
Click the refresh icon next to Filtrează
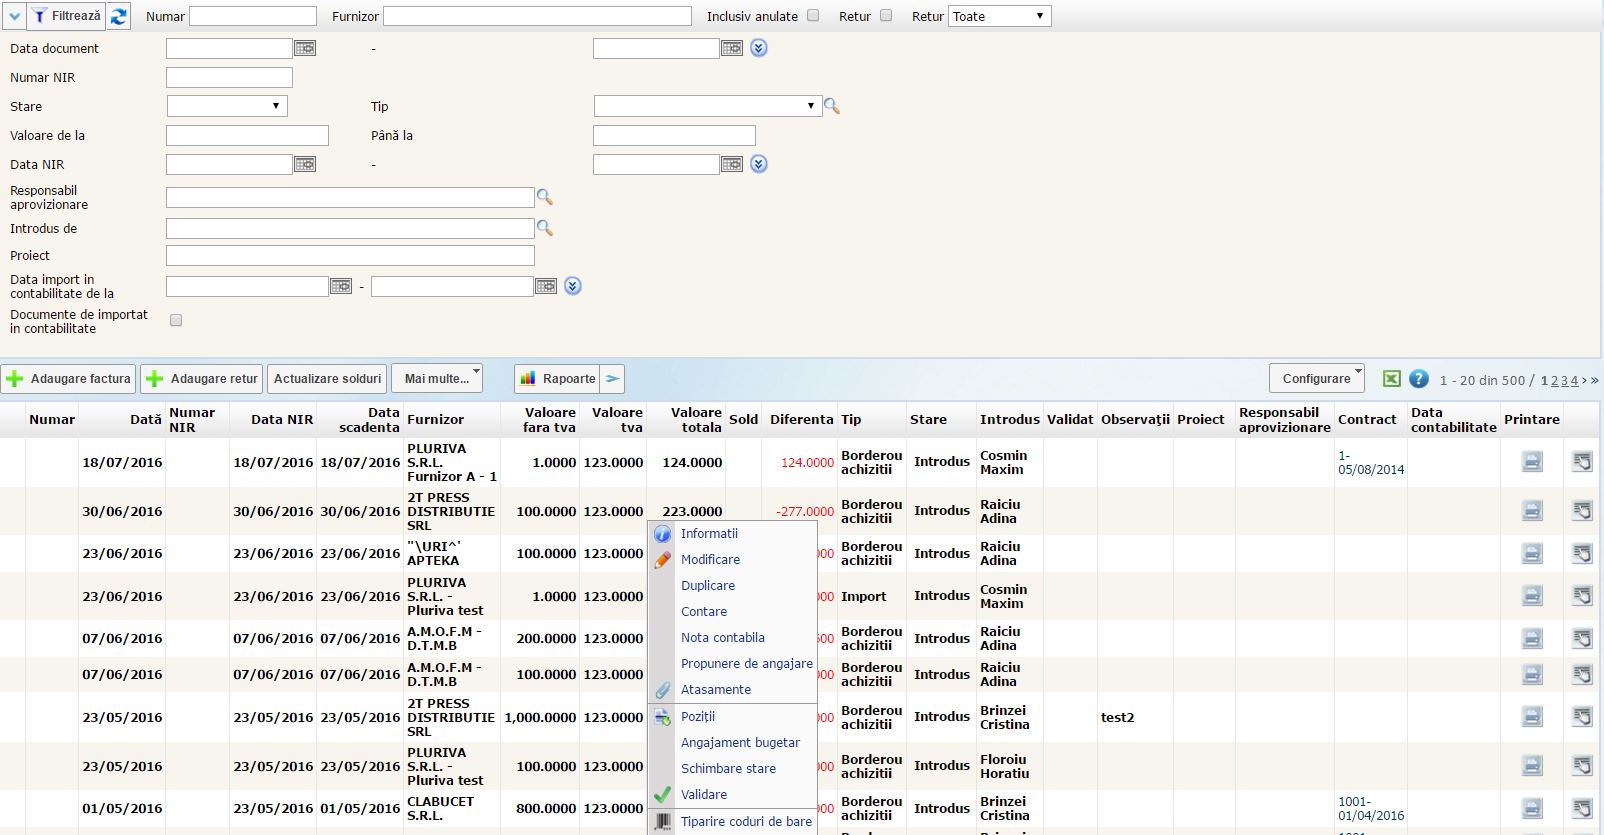point(119,16)
